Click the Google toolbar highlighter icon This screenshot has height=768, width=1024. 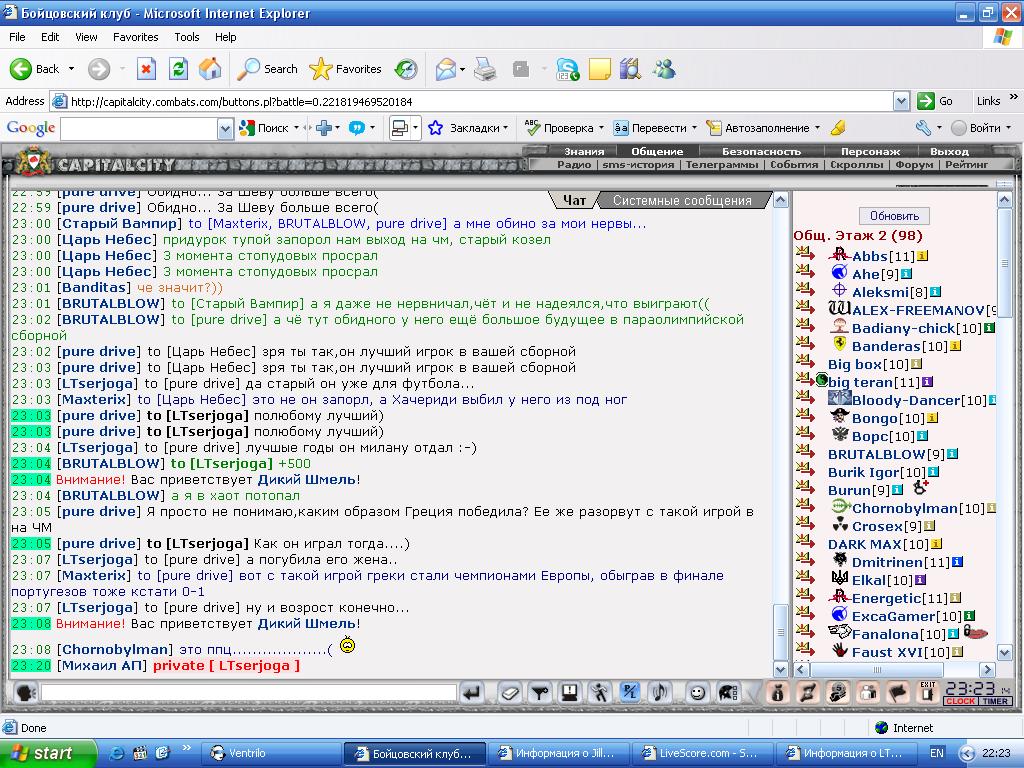click(838, 128)
